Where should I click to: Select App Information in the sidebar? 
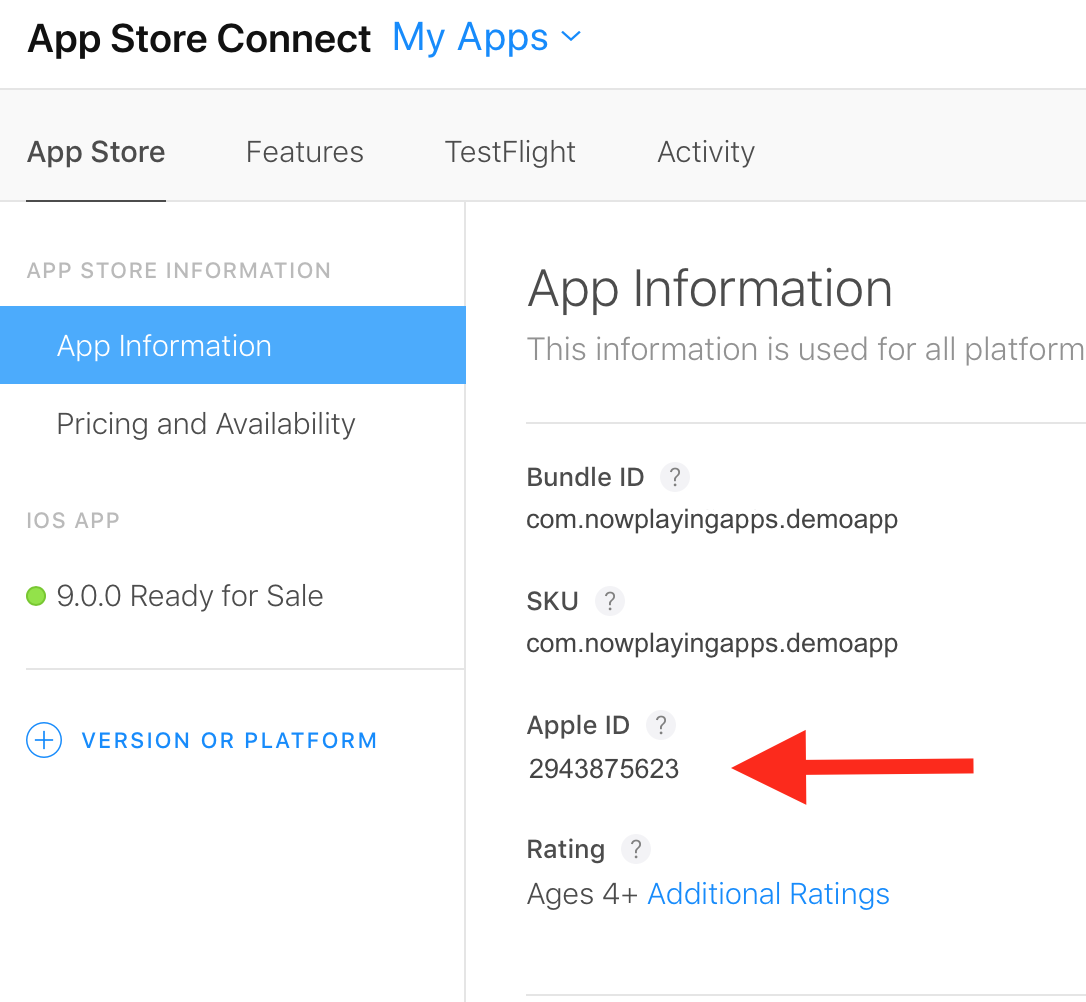pos(164,346)
